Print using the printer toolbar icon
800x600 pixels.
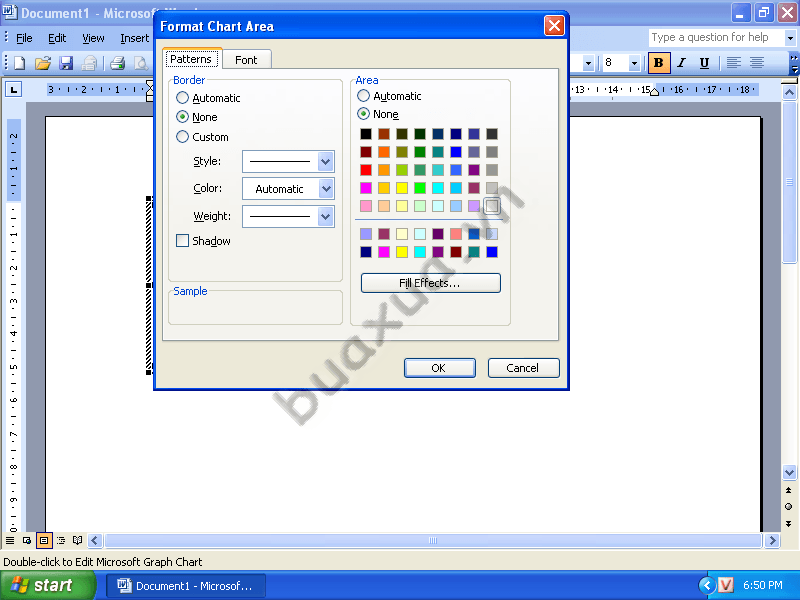(x=118, y=63)
